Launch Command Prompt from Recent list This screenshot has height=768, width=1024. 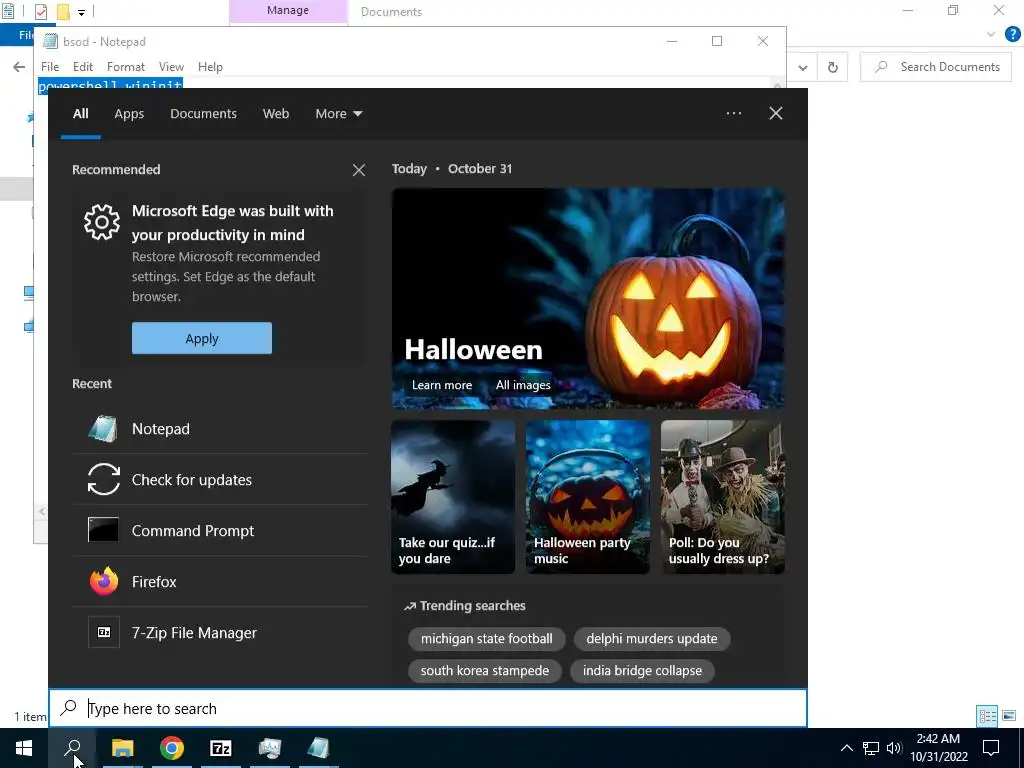point(220,530)
